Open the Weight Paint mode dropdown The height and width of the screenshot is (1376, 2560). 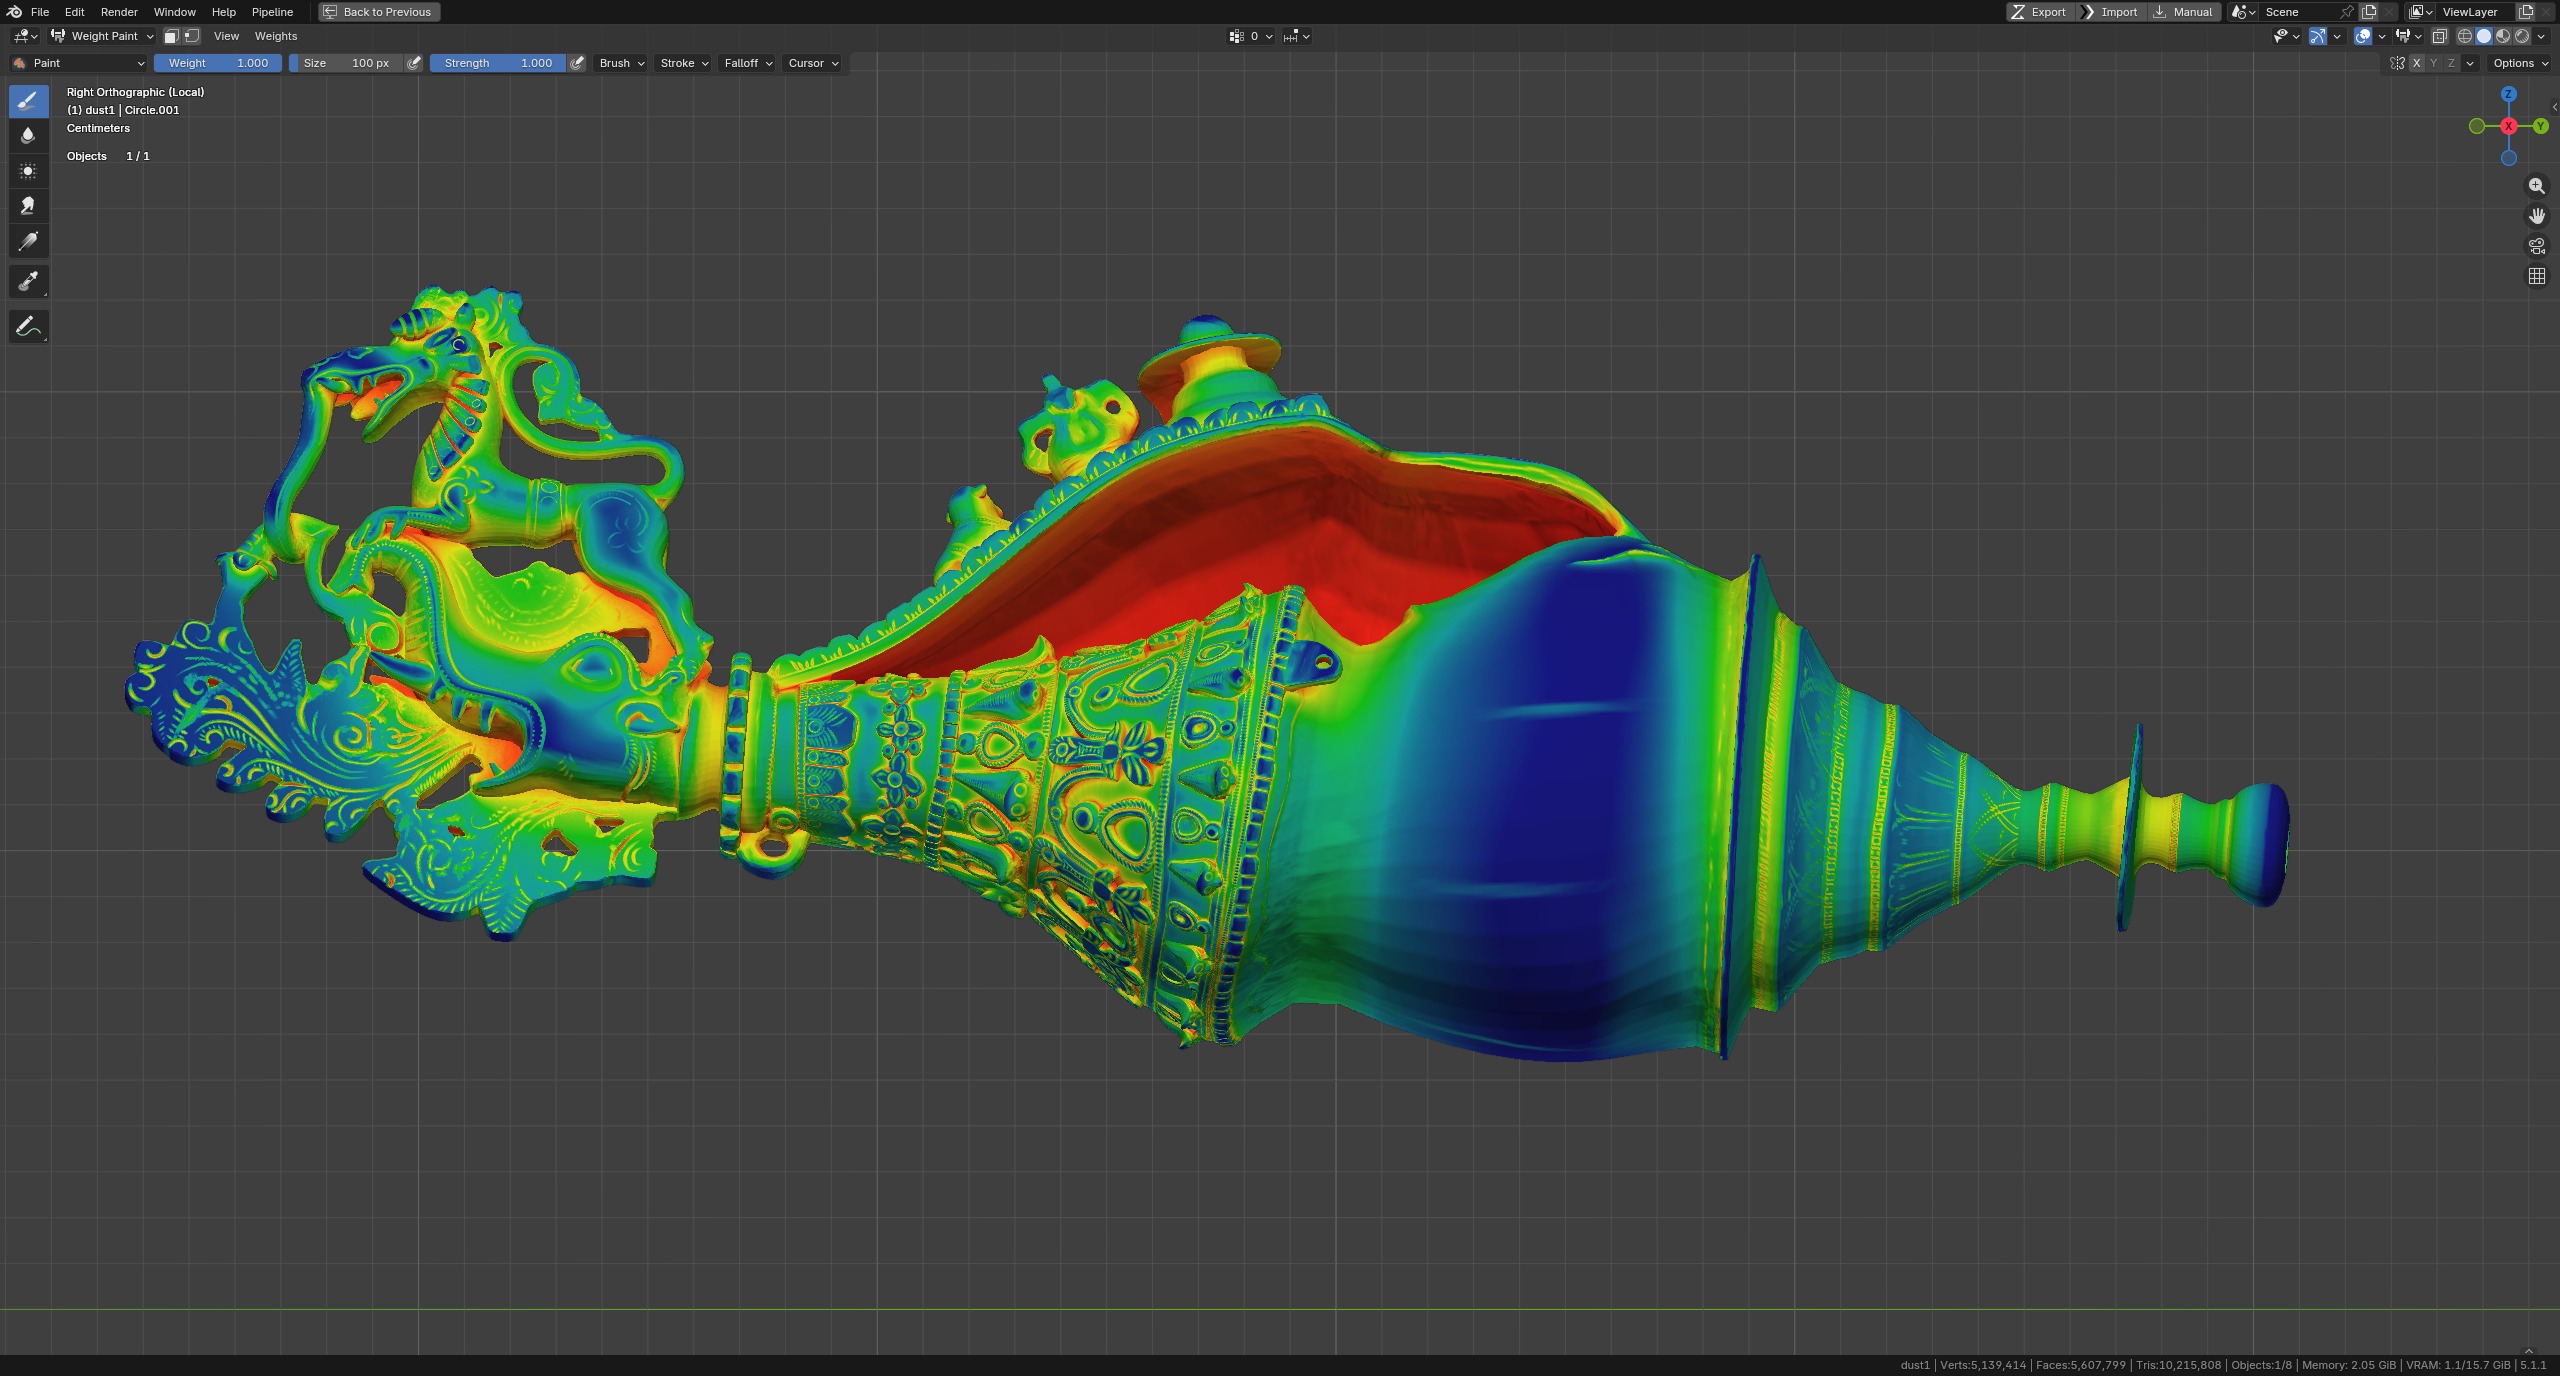pos(103,36)
